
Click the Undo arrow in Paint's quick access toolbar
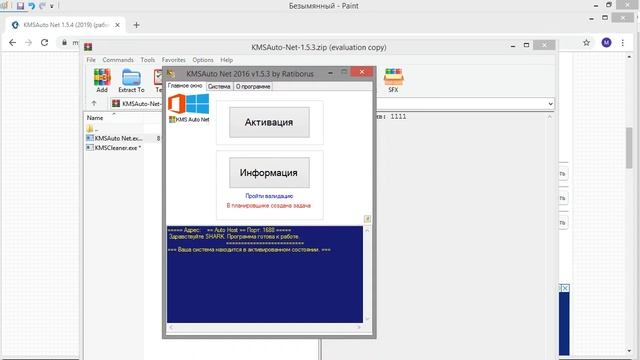(31, 6)
